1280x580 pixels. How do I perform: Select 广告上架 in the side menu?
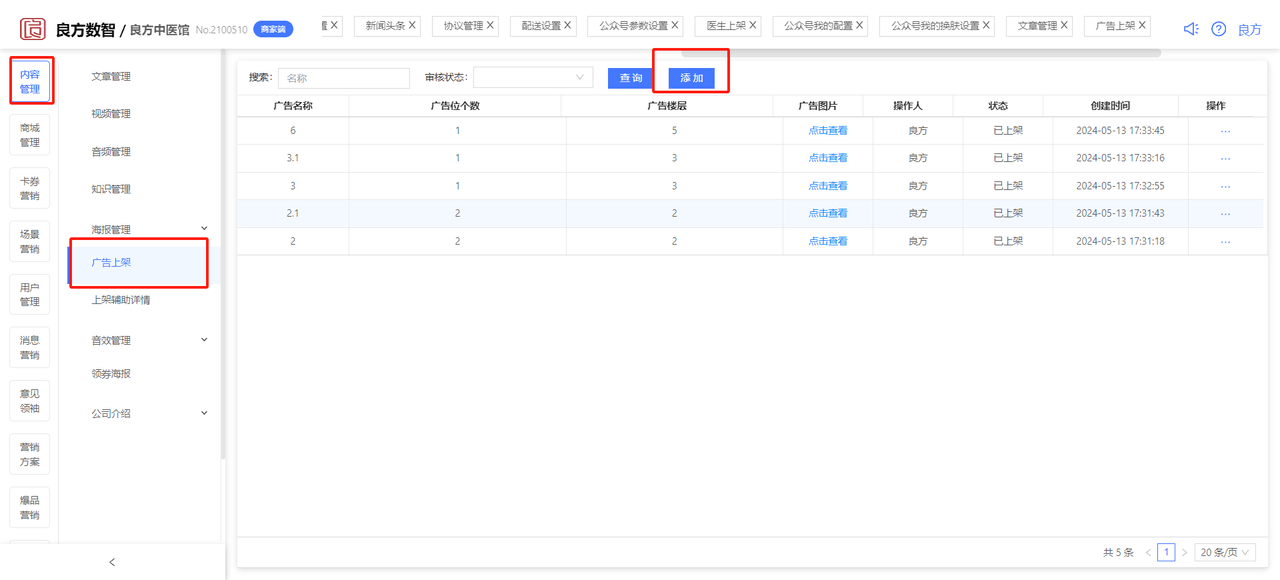[111, 263]
